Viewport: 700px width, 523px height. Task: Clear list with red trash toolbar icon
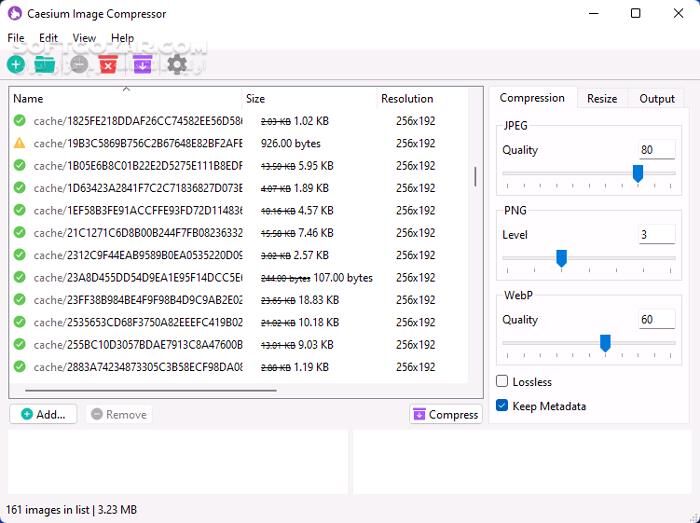[x=108, y=65]
